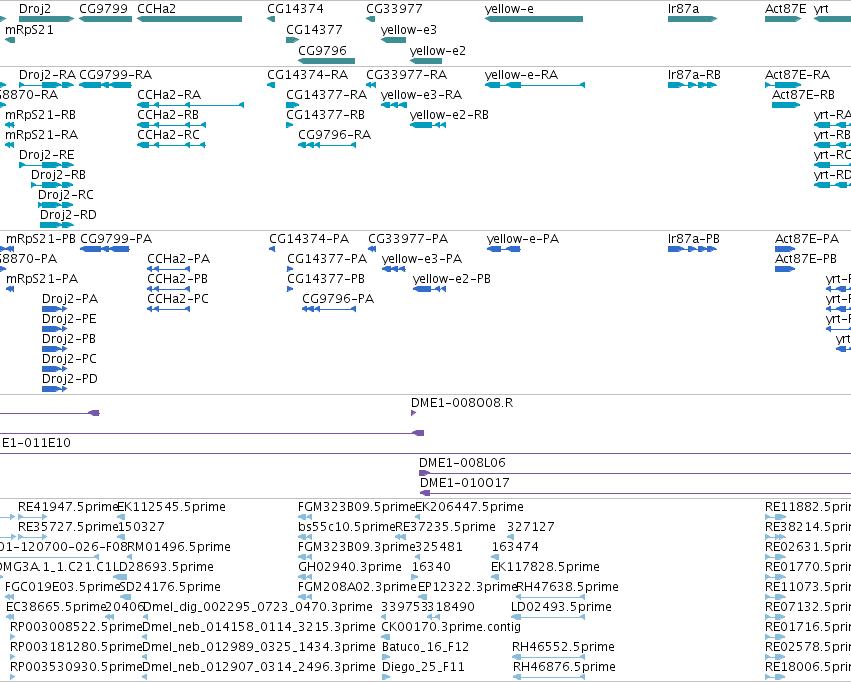Open EST RH46876.5prime
The image size is (851, 682).
click(549, 677)
